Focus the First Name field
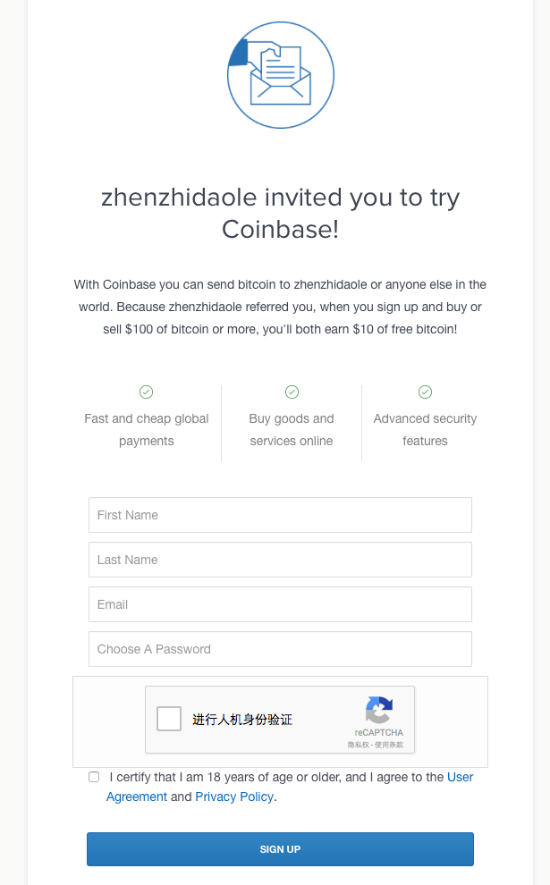The width and height of the screenshot is (550, 885). click(280, 515)
